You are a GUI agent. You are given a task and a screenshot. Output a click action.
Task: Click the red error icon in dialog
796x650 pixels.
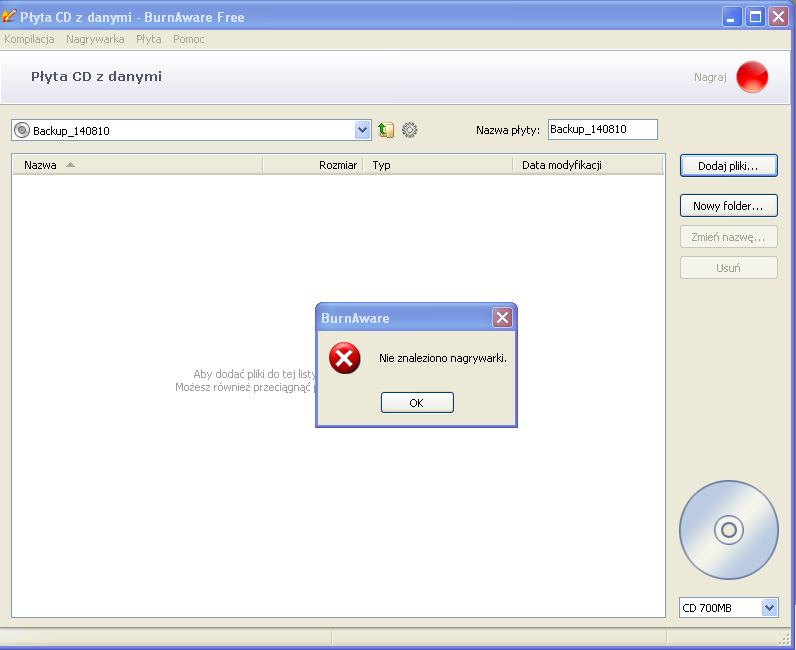click(344, 358)
